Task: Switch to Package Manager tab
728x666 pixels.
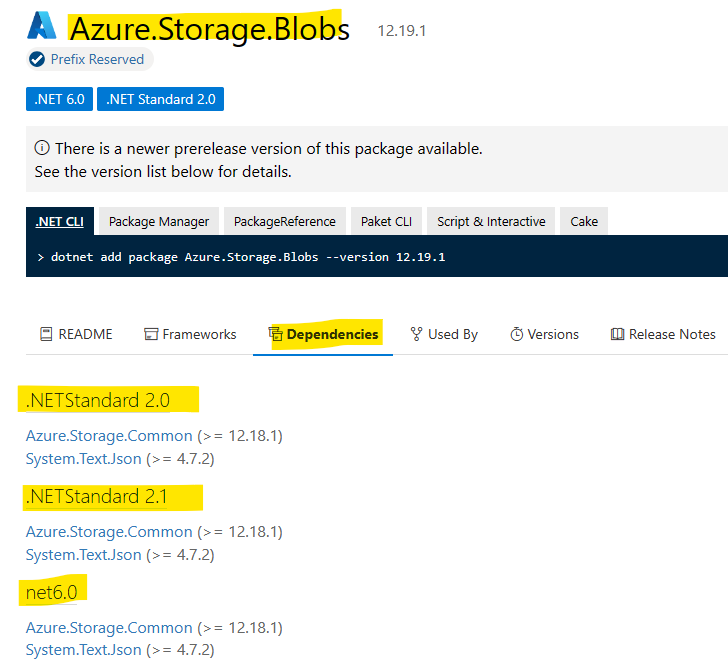Action: tap(159, 222)
